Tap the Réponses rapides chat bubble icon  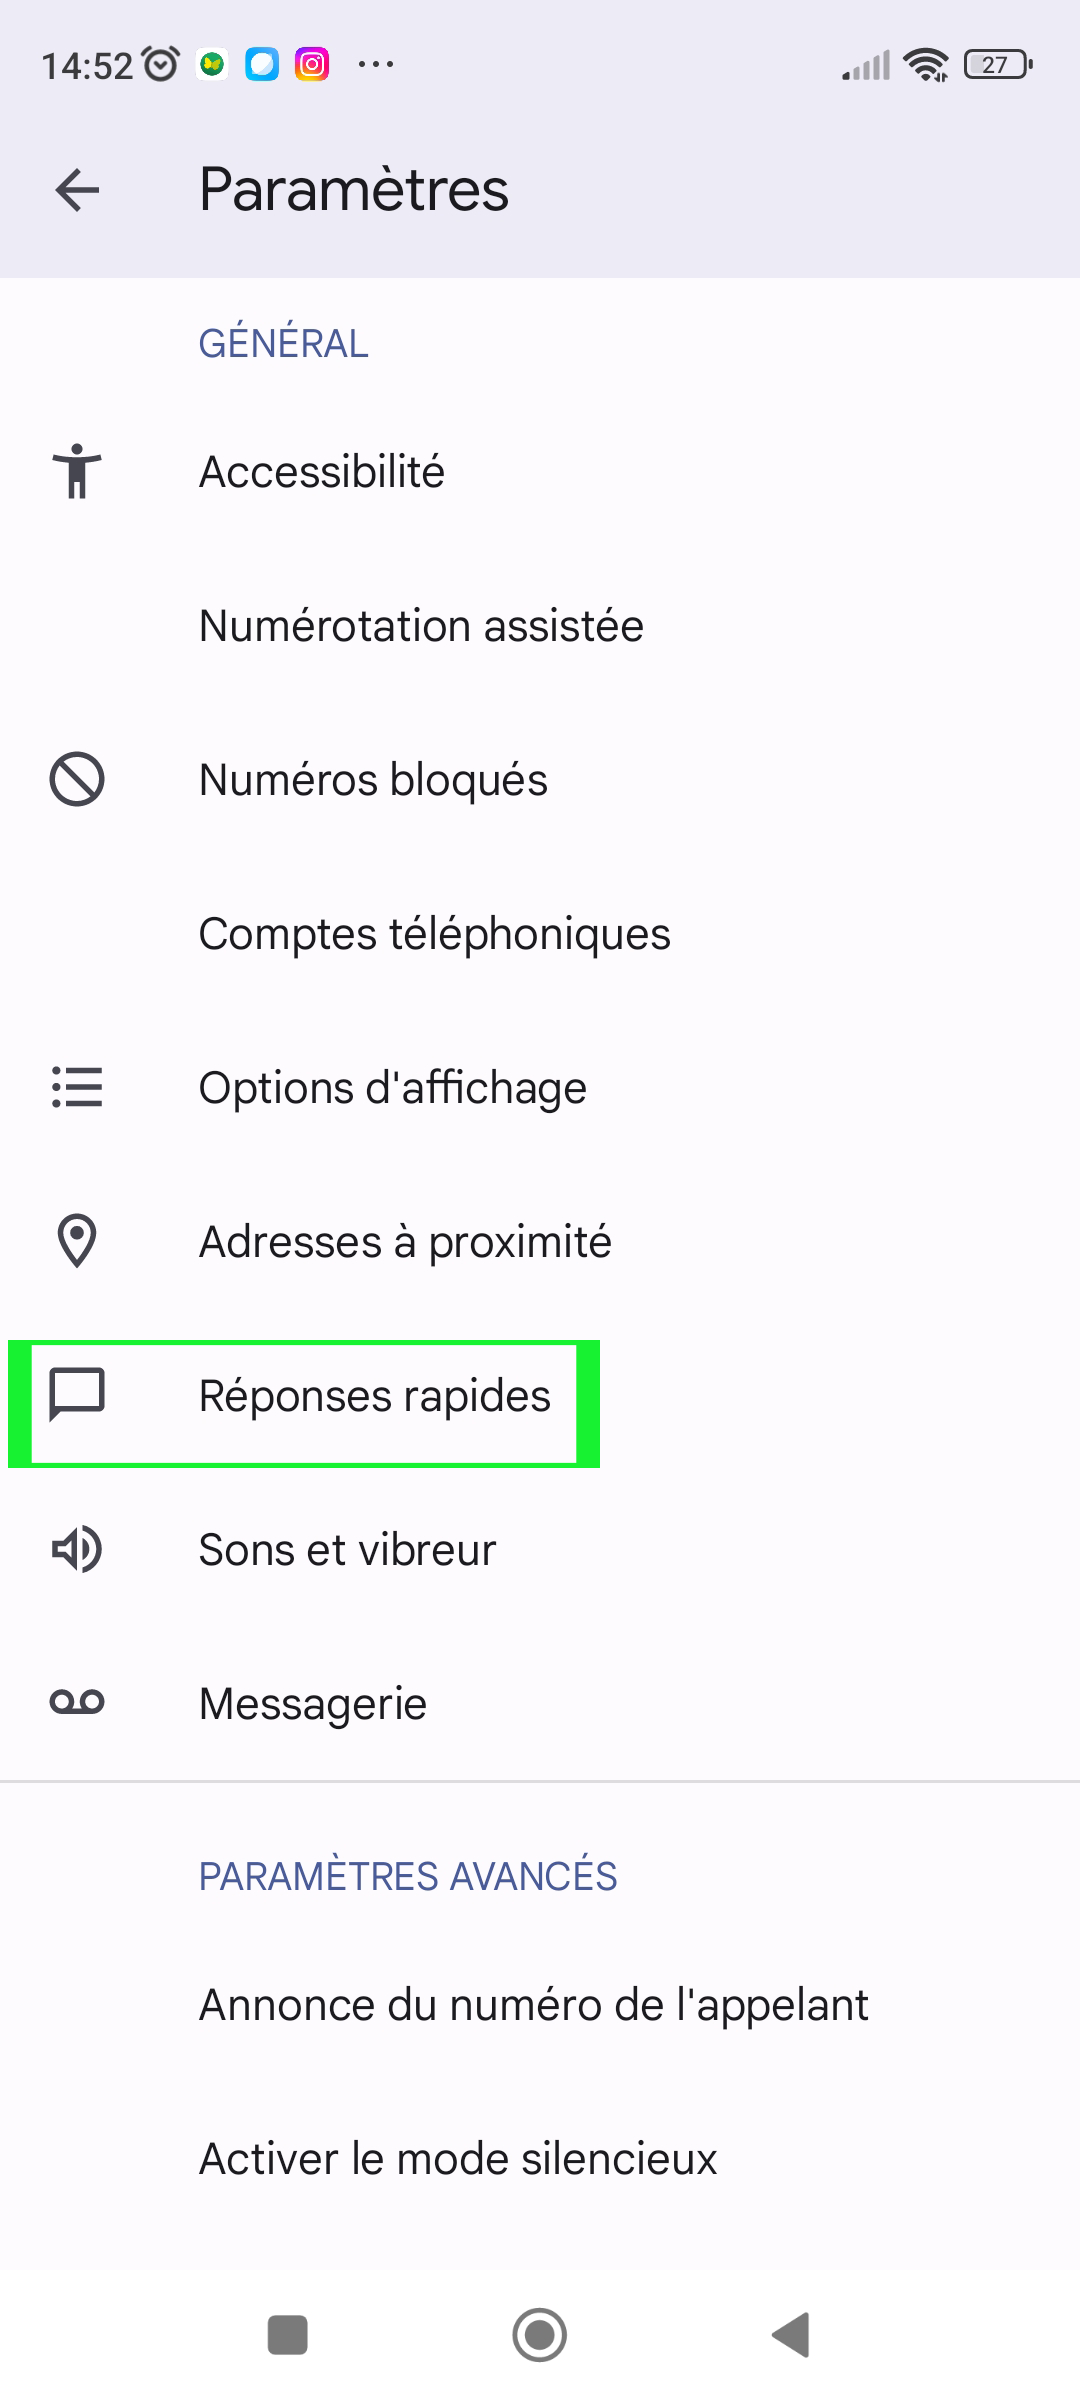point(77,1394)
